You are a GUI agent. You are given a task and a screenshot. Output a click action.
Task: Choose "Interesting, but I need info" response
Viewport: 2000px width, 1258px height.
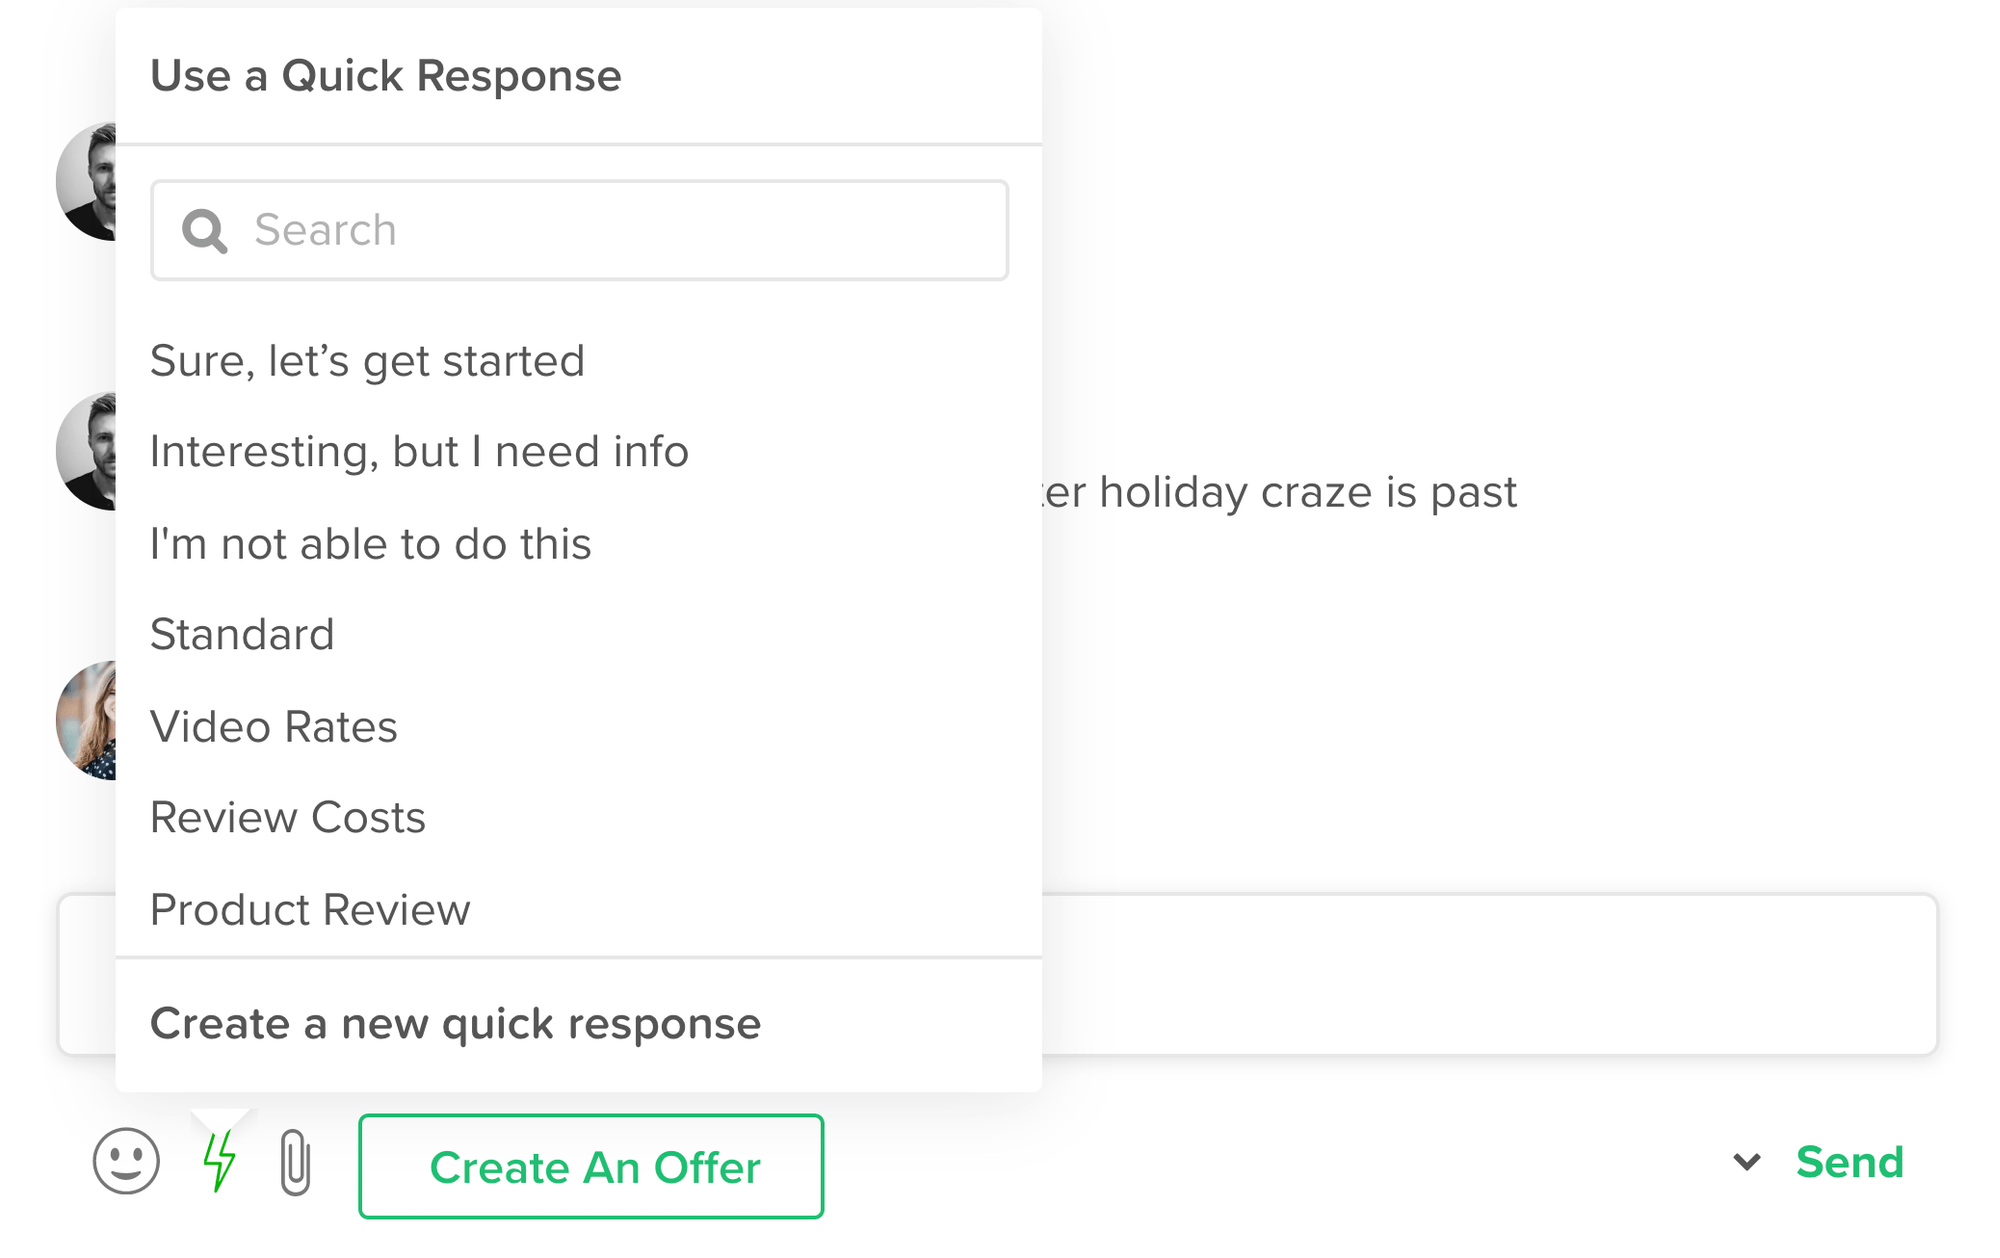click(419, 452)
